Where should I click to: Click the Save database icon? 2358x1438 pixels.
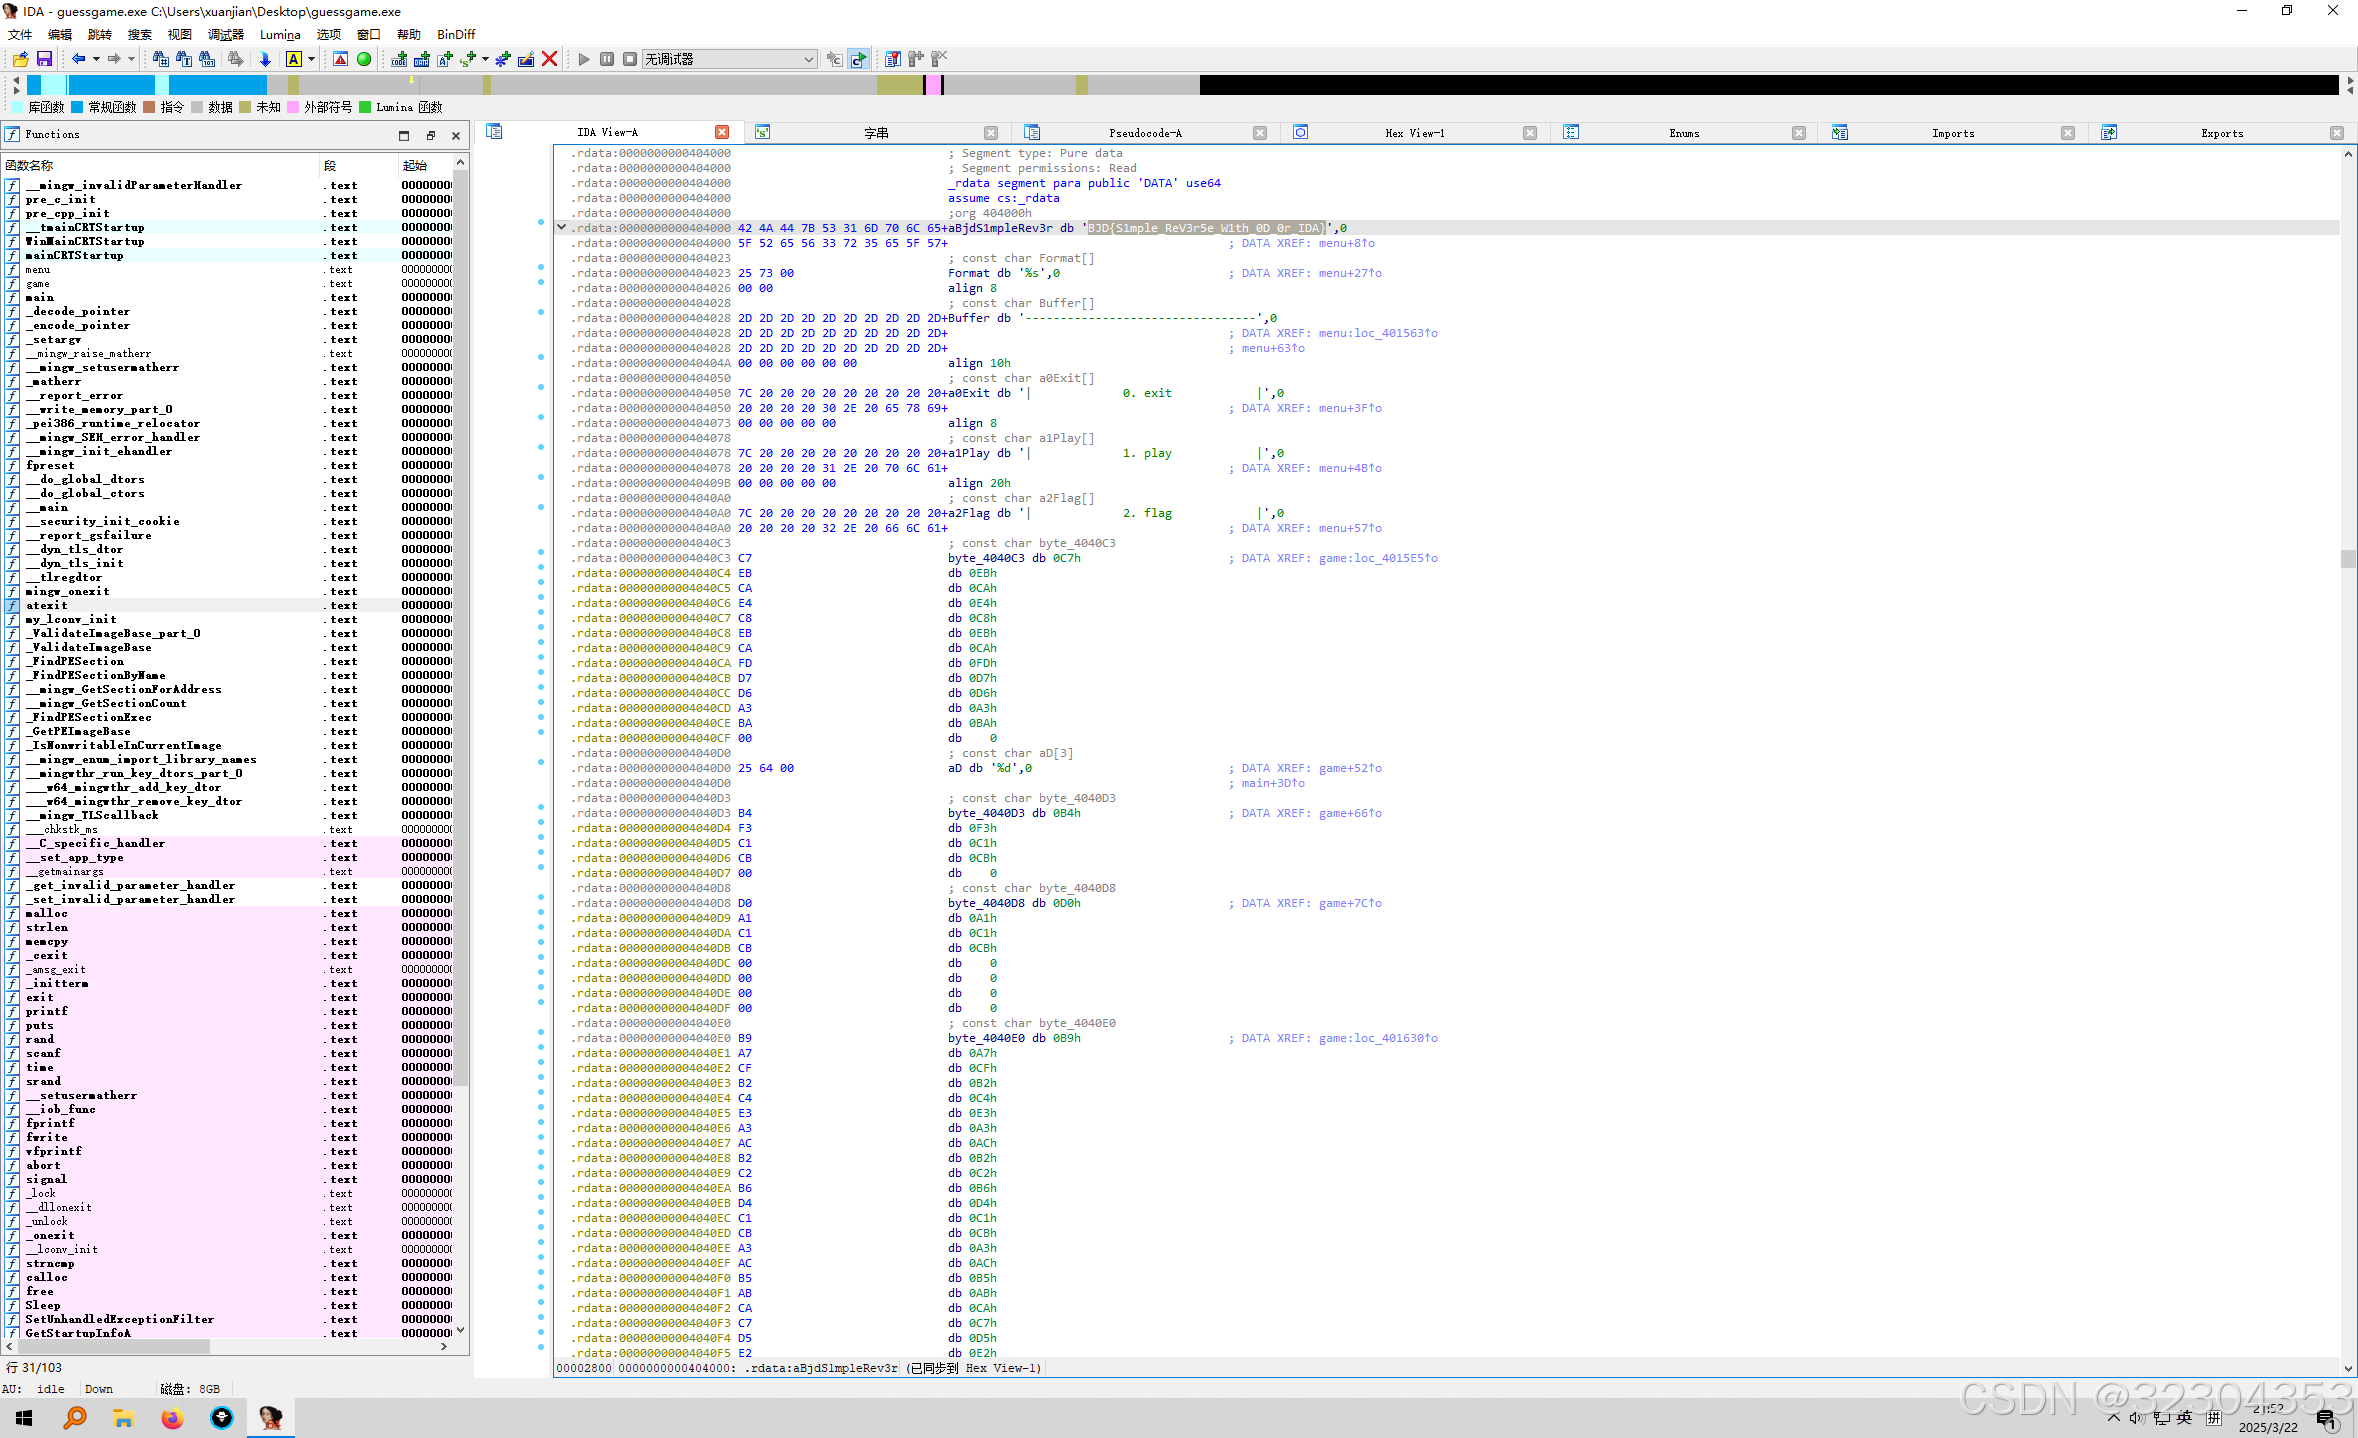pyautogui.click(x=44, y=59)
